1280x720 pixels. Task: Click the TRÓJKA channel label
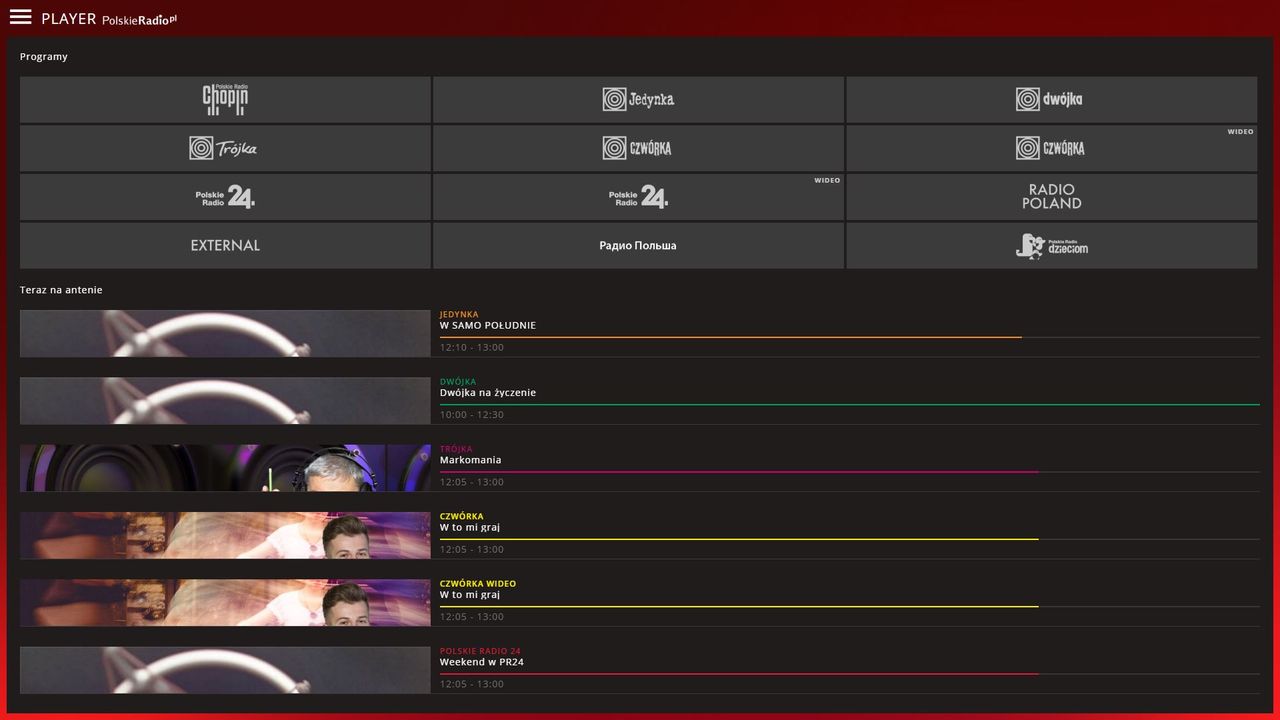click(x=456, y=449)
